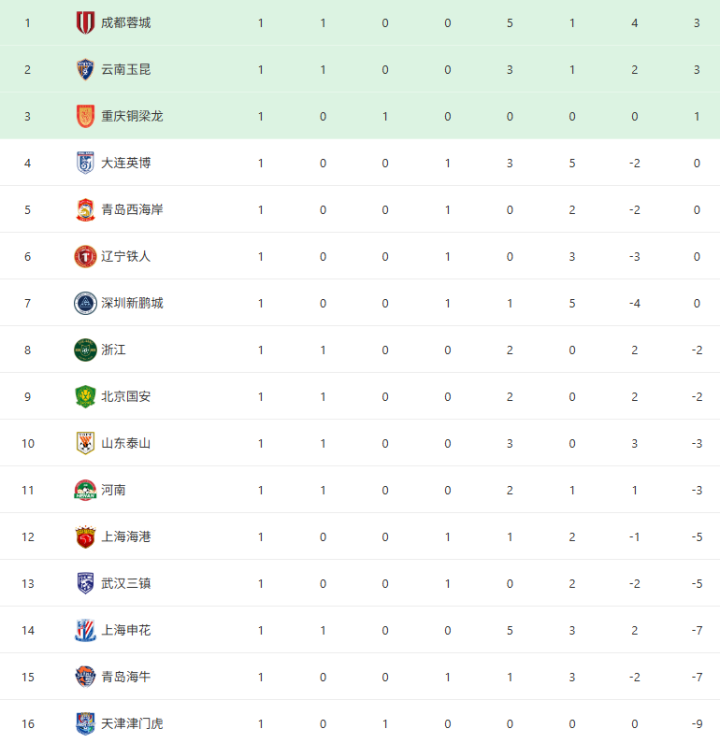The image size is (720, 743).
Task: Go to the 山东泰山 team page link
Action: click(126, 443)
